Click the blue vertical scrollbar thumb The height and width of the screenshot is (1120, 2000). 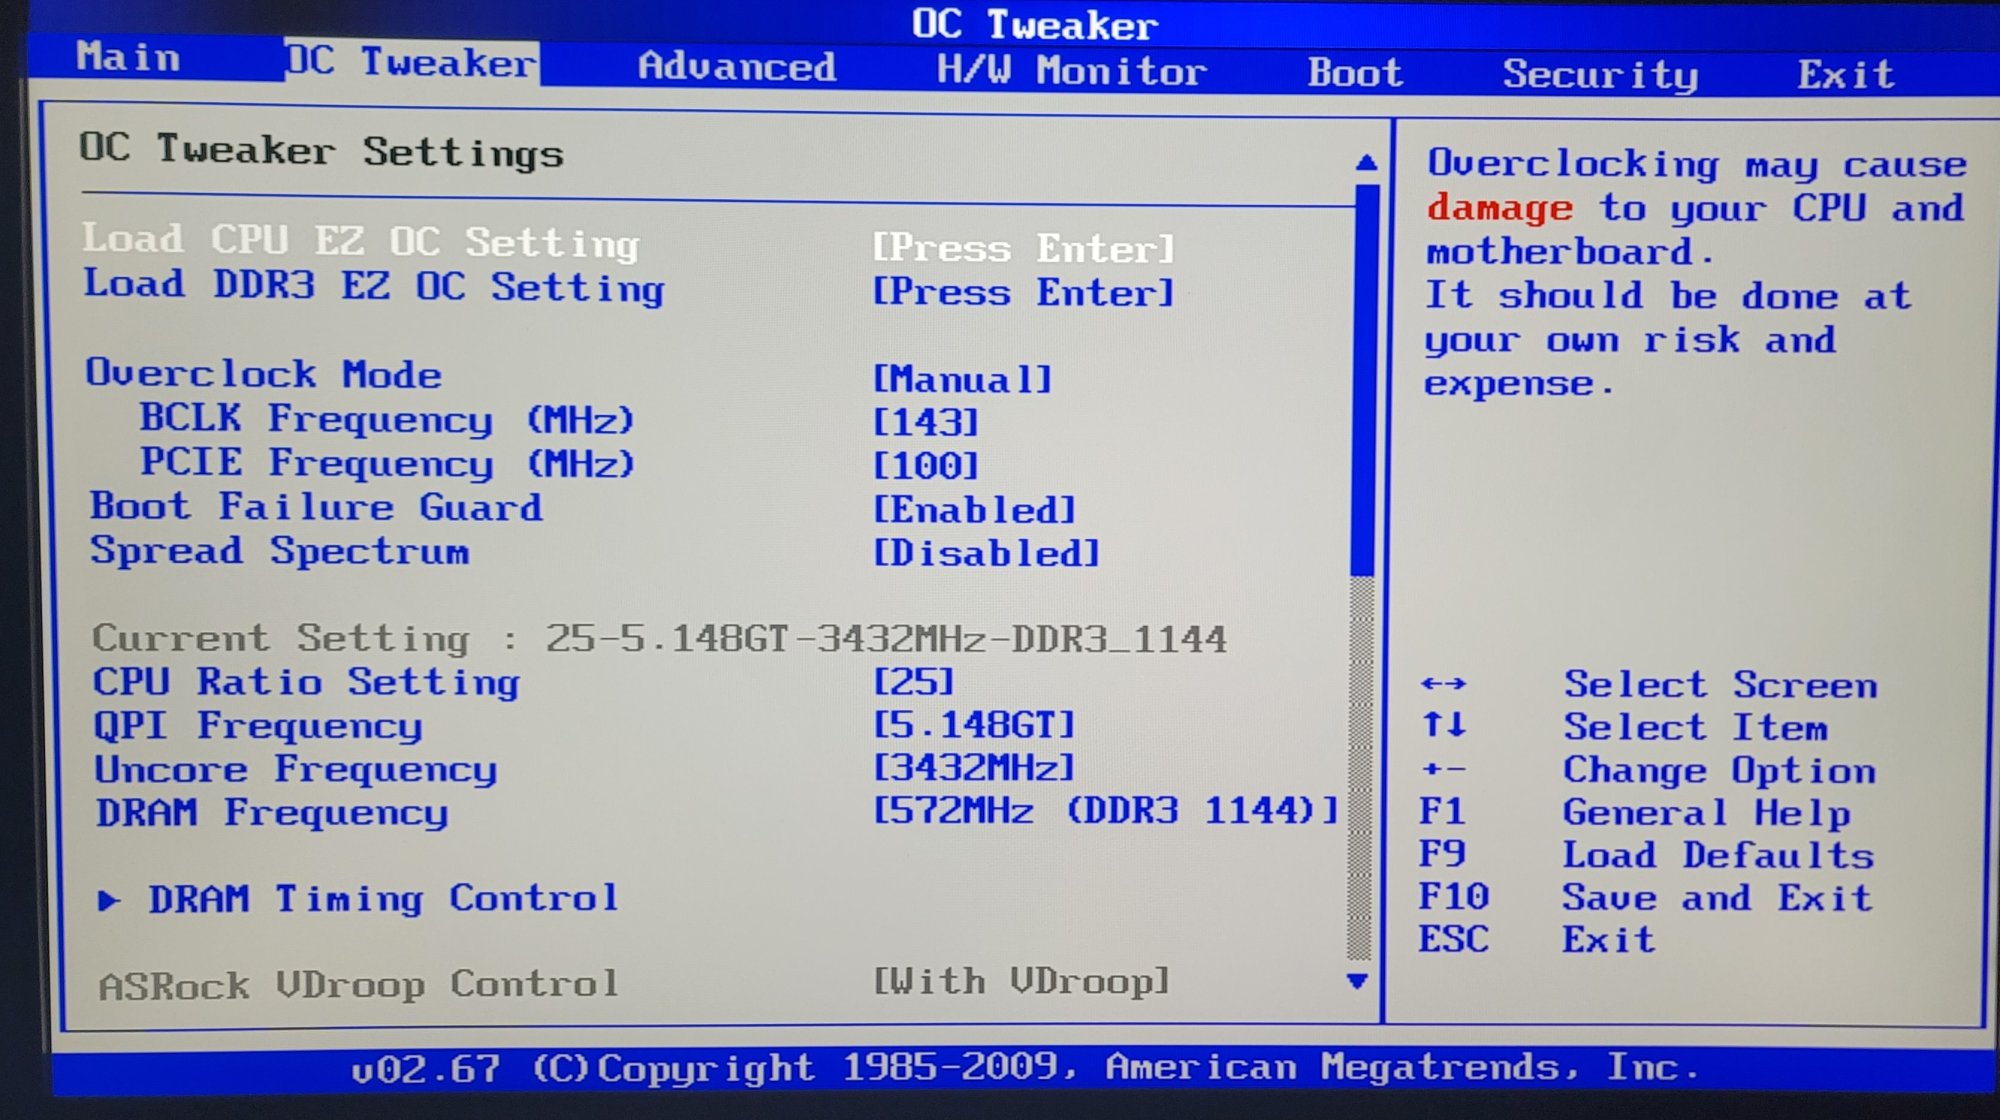1363,380
